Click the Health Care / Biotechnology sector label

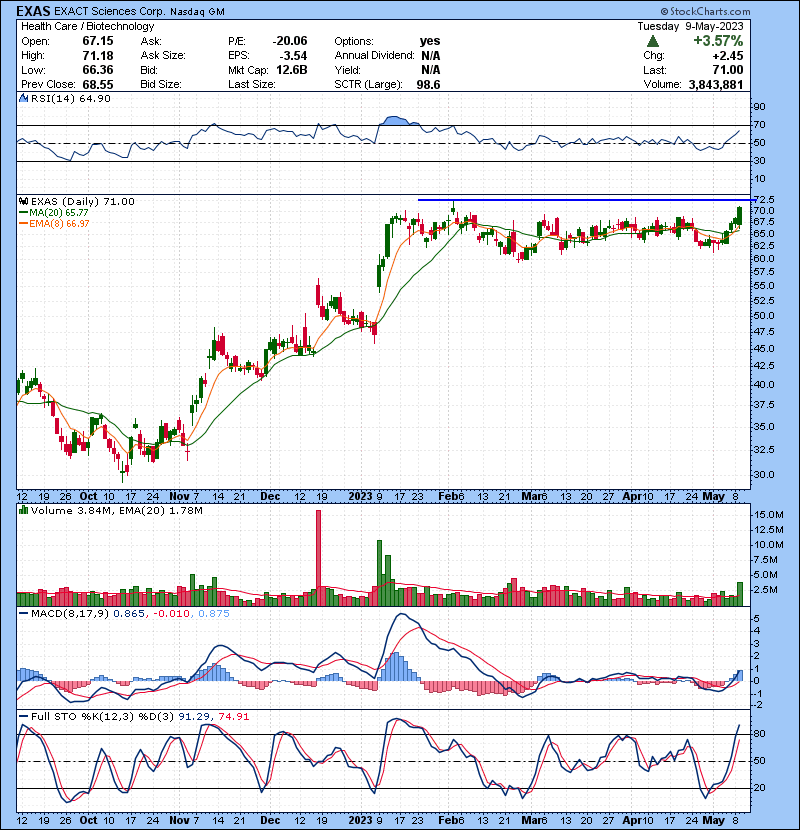88,26
